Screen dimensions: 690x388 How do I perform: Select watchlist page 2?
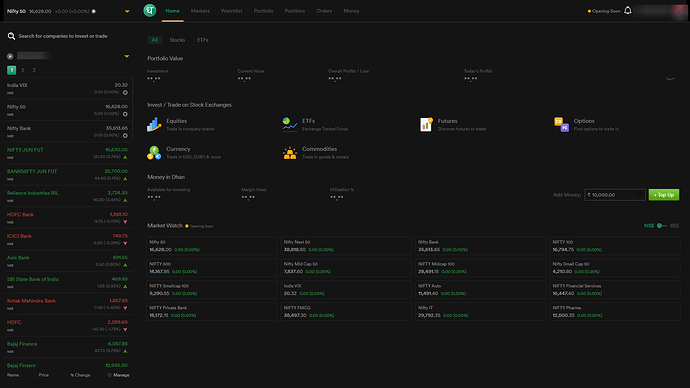pos(23,70)
